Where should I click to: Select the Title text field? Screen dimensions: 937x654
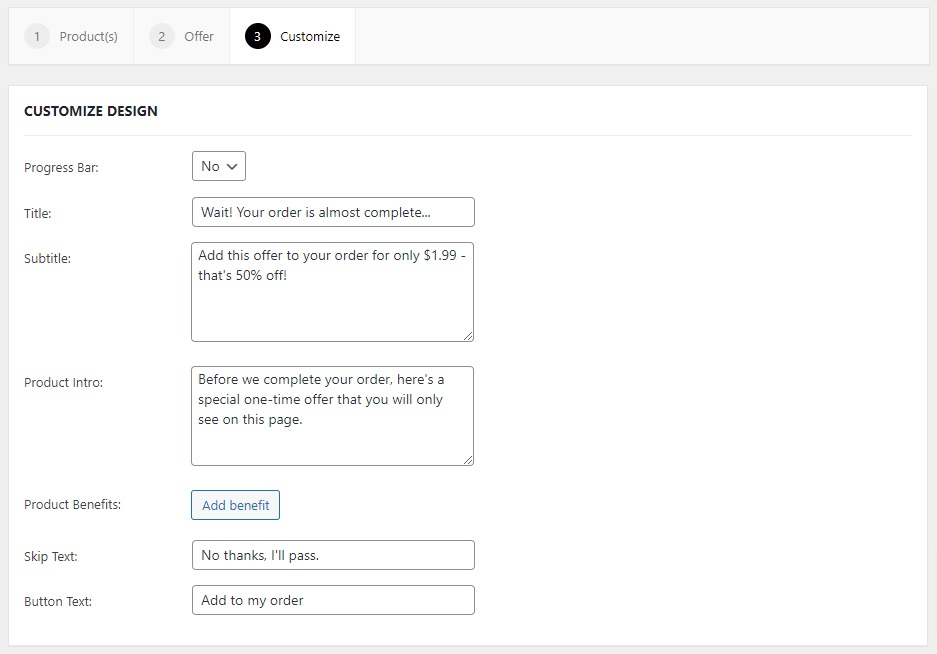point(332,212)
